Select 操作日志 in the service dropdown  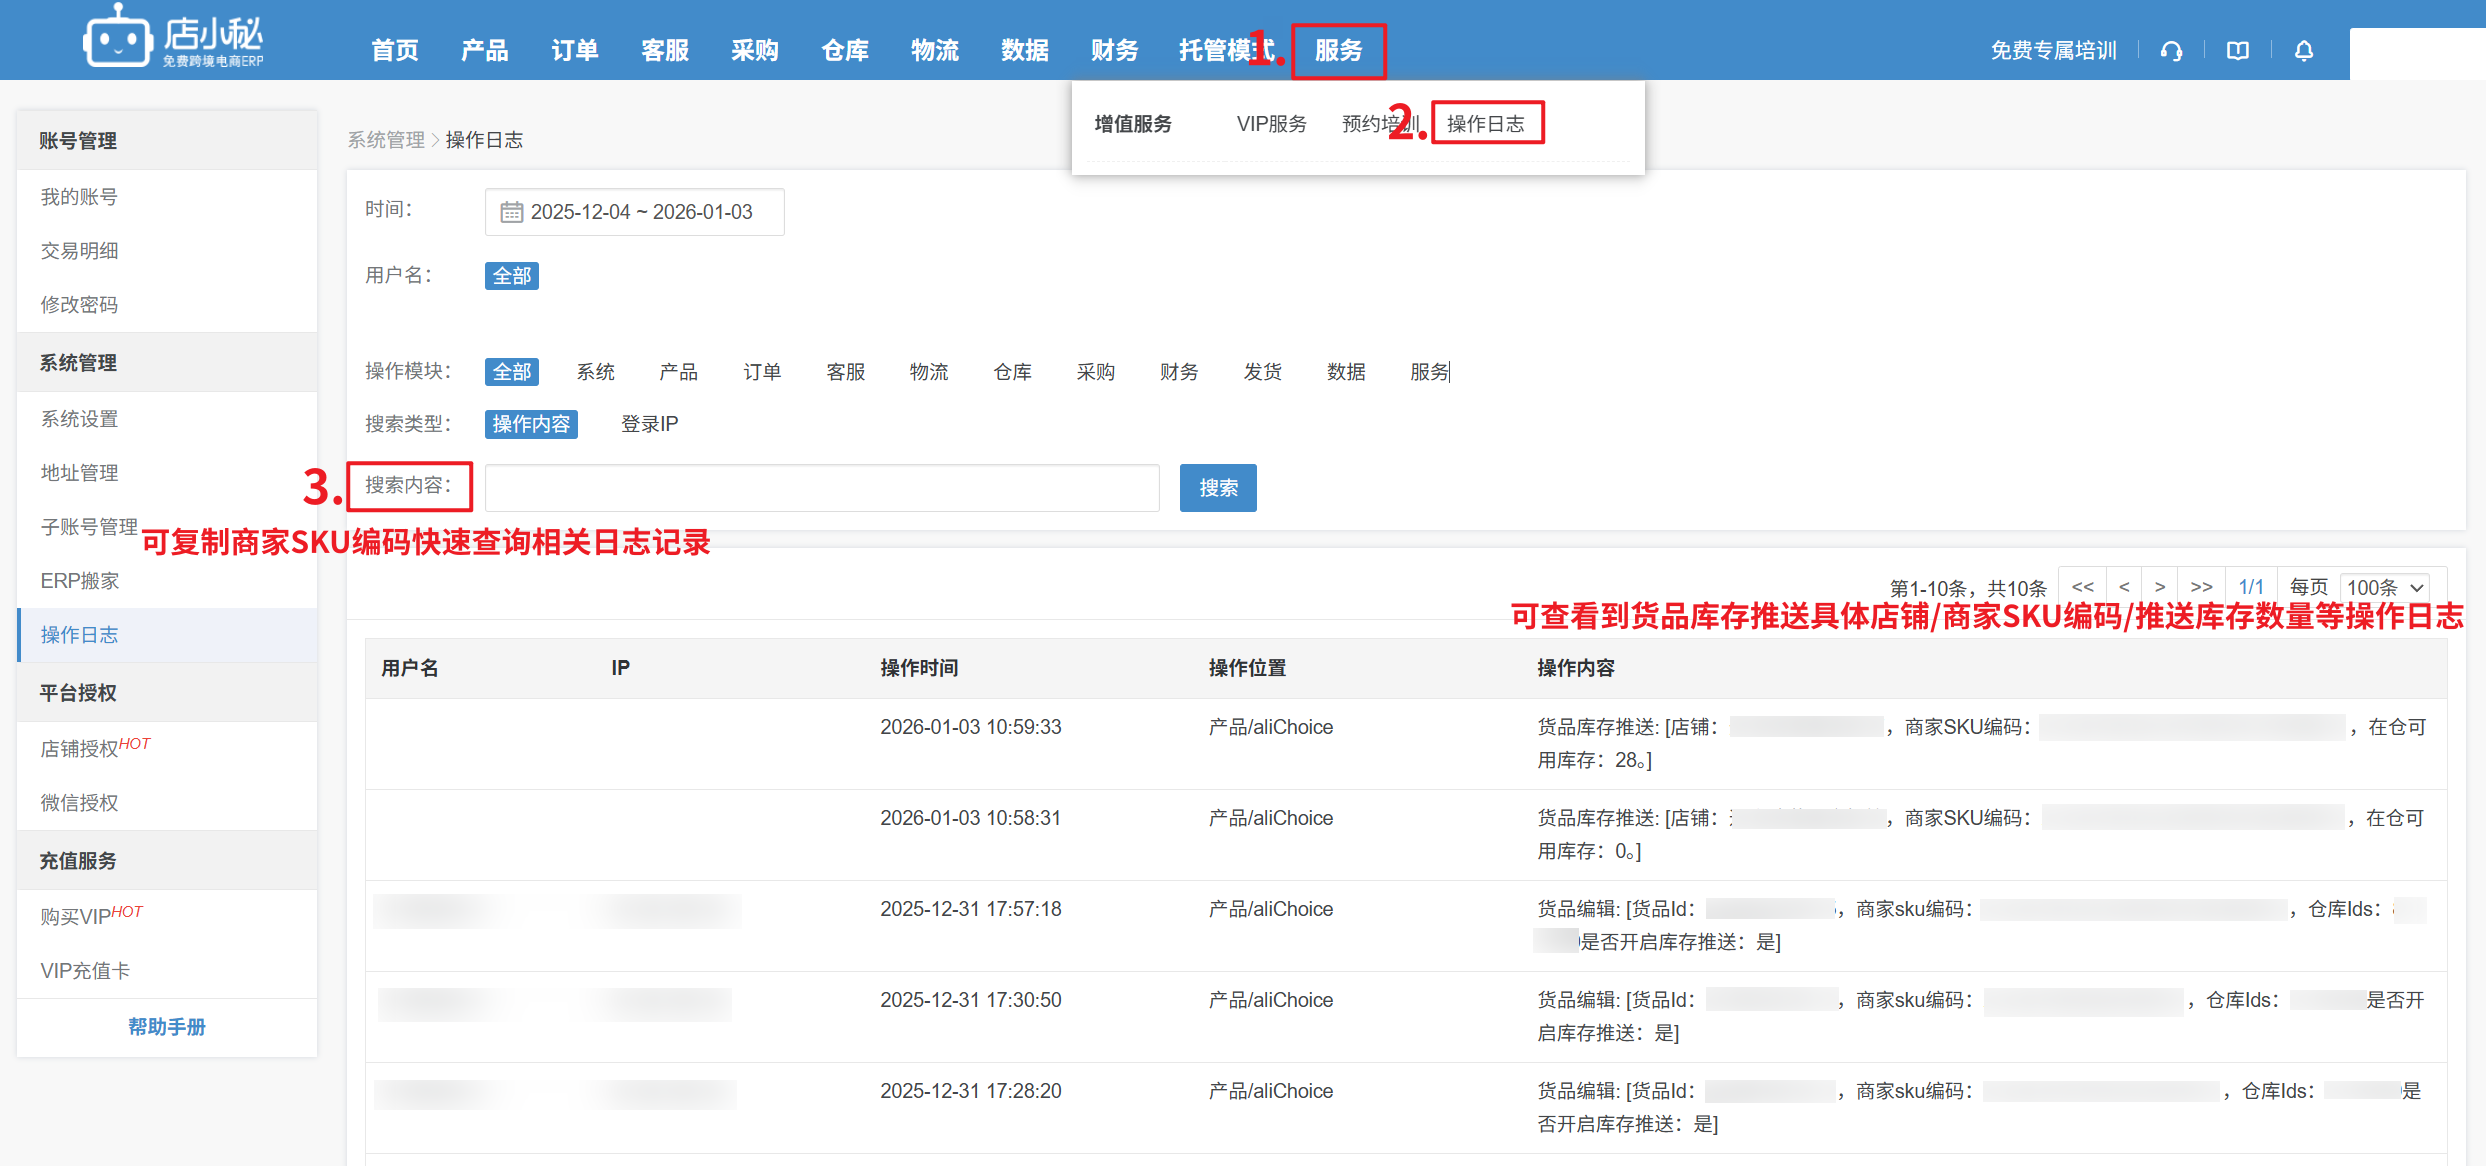pyautogui.click(x=1486, y=123)
